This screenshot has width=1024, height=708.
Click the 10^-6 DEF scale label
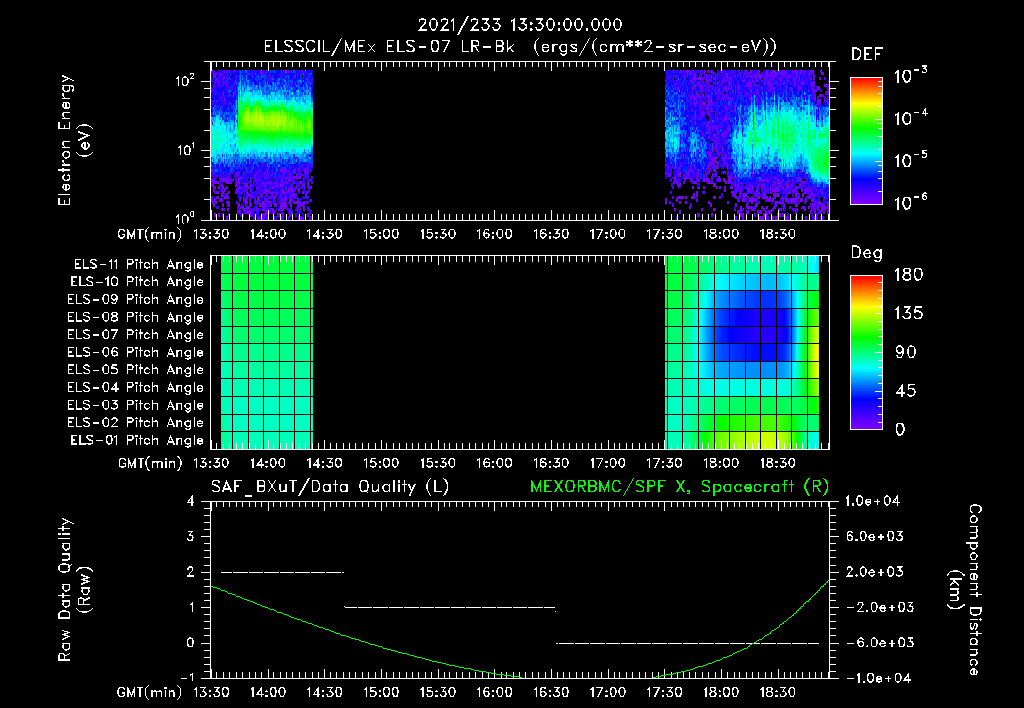pos(910,202)
